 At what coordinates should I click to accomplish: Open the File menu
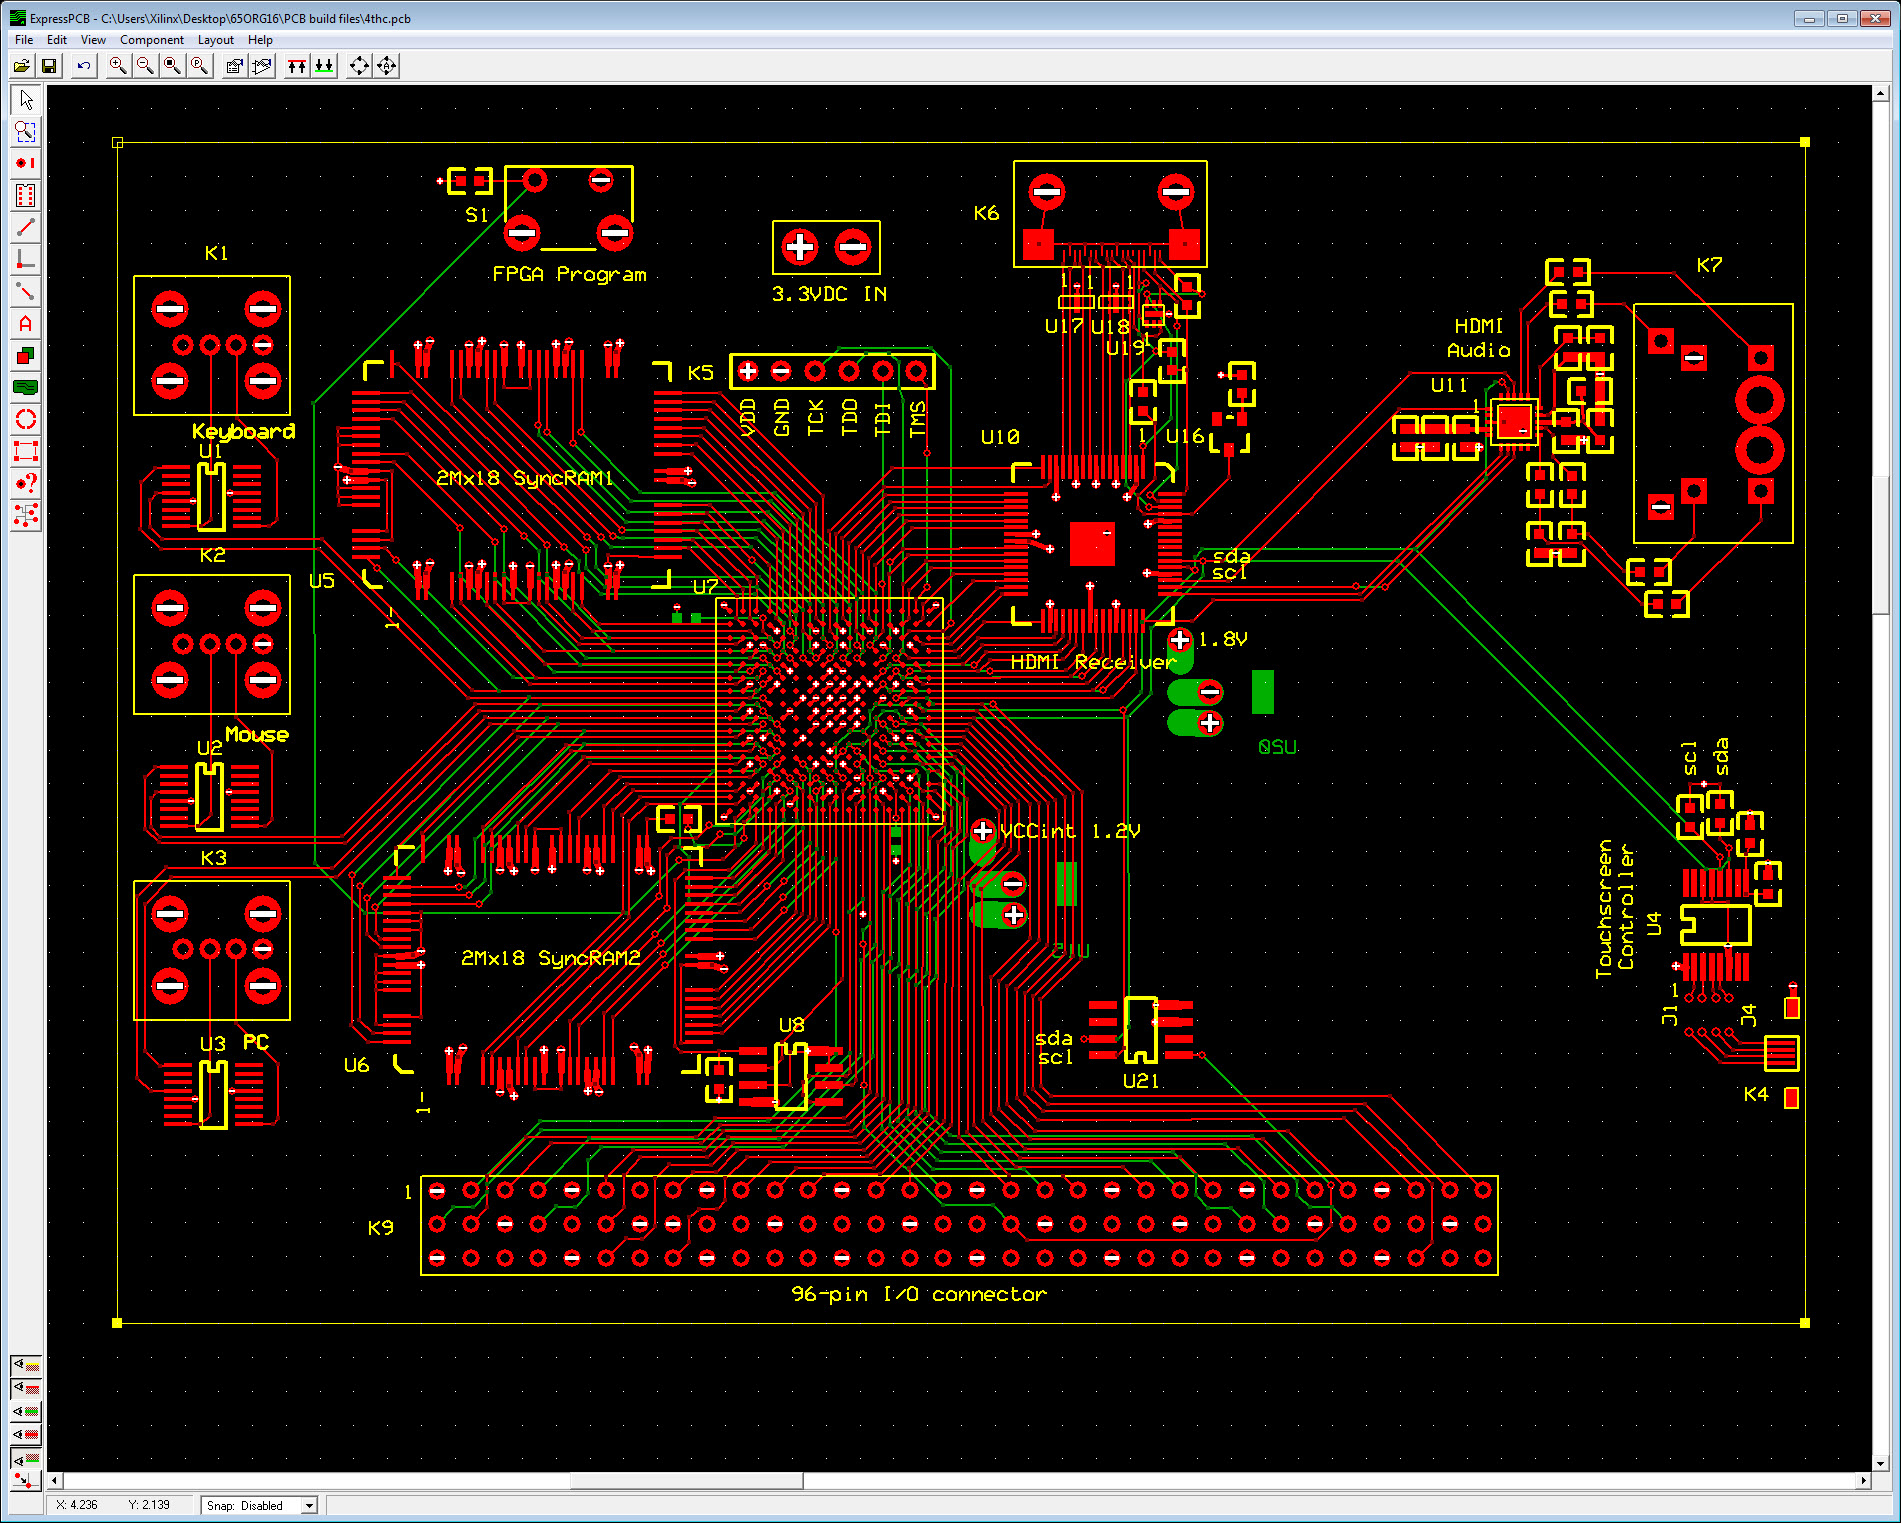24,40
